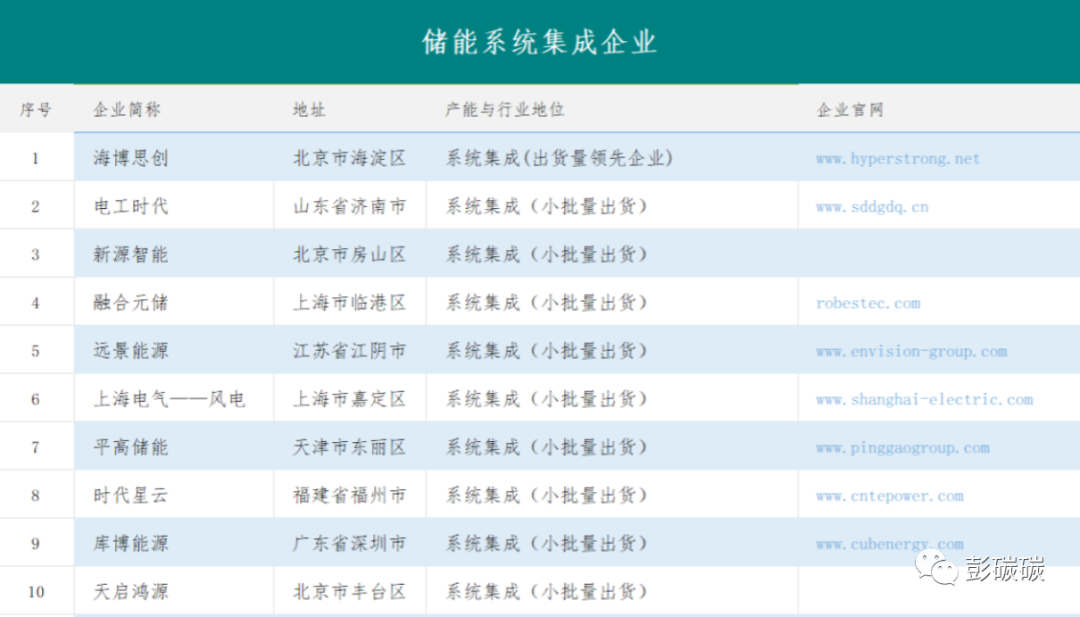Open the www.cntepower.com link
The width and height of the screenshot is (1080, 617).
tap(889, 496)
